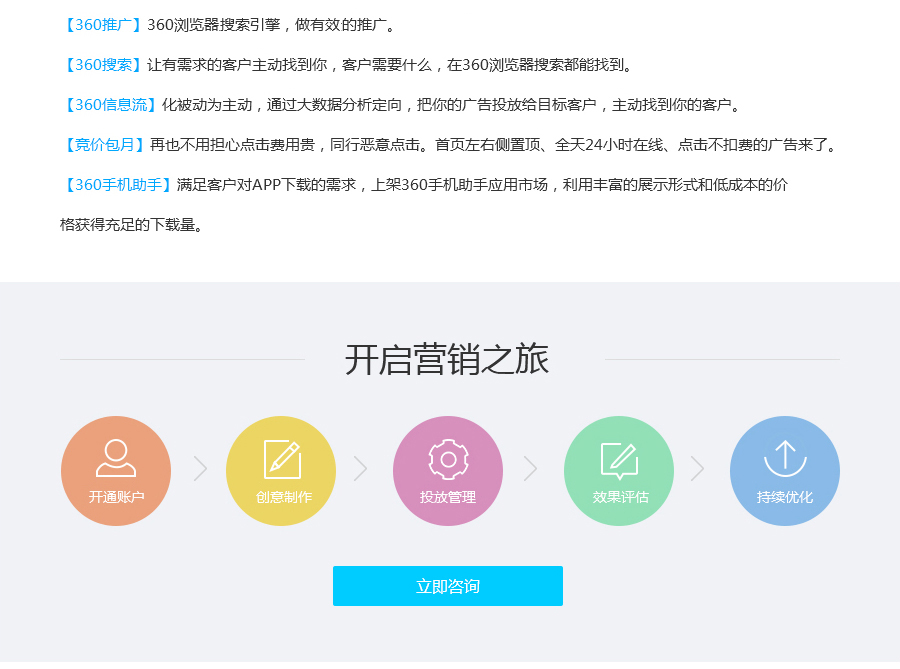Open the 【360搜索】 link

coord(102,65)
